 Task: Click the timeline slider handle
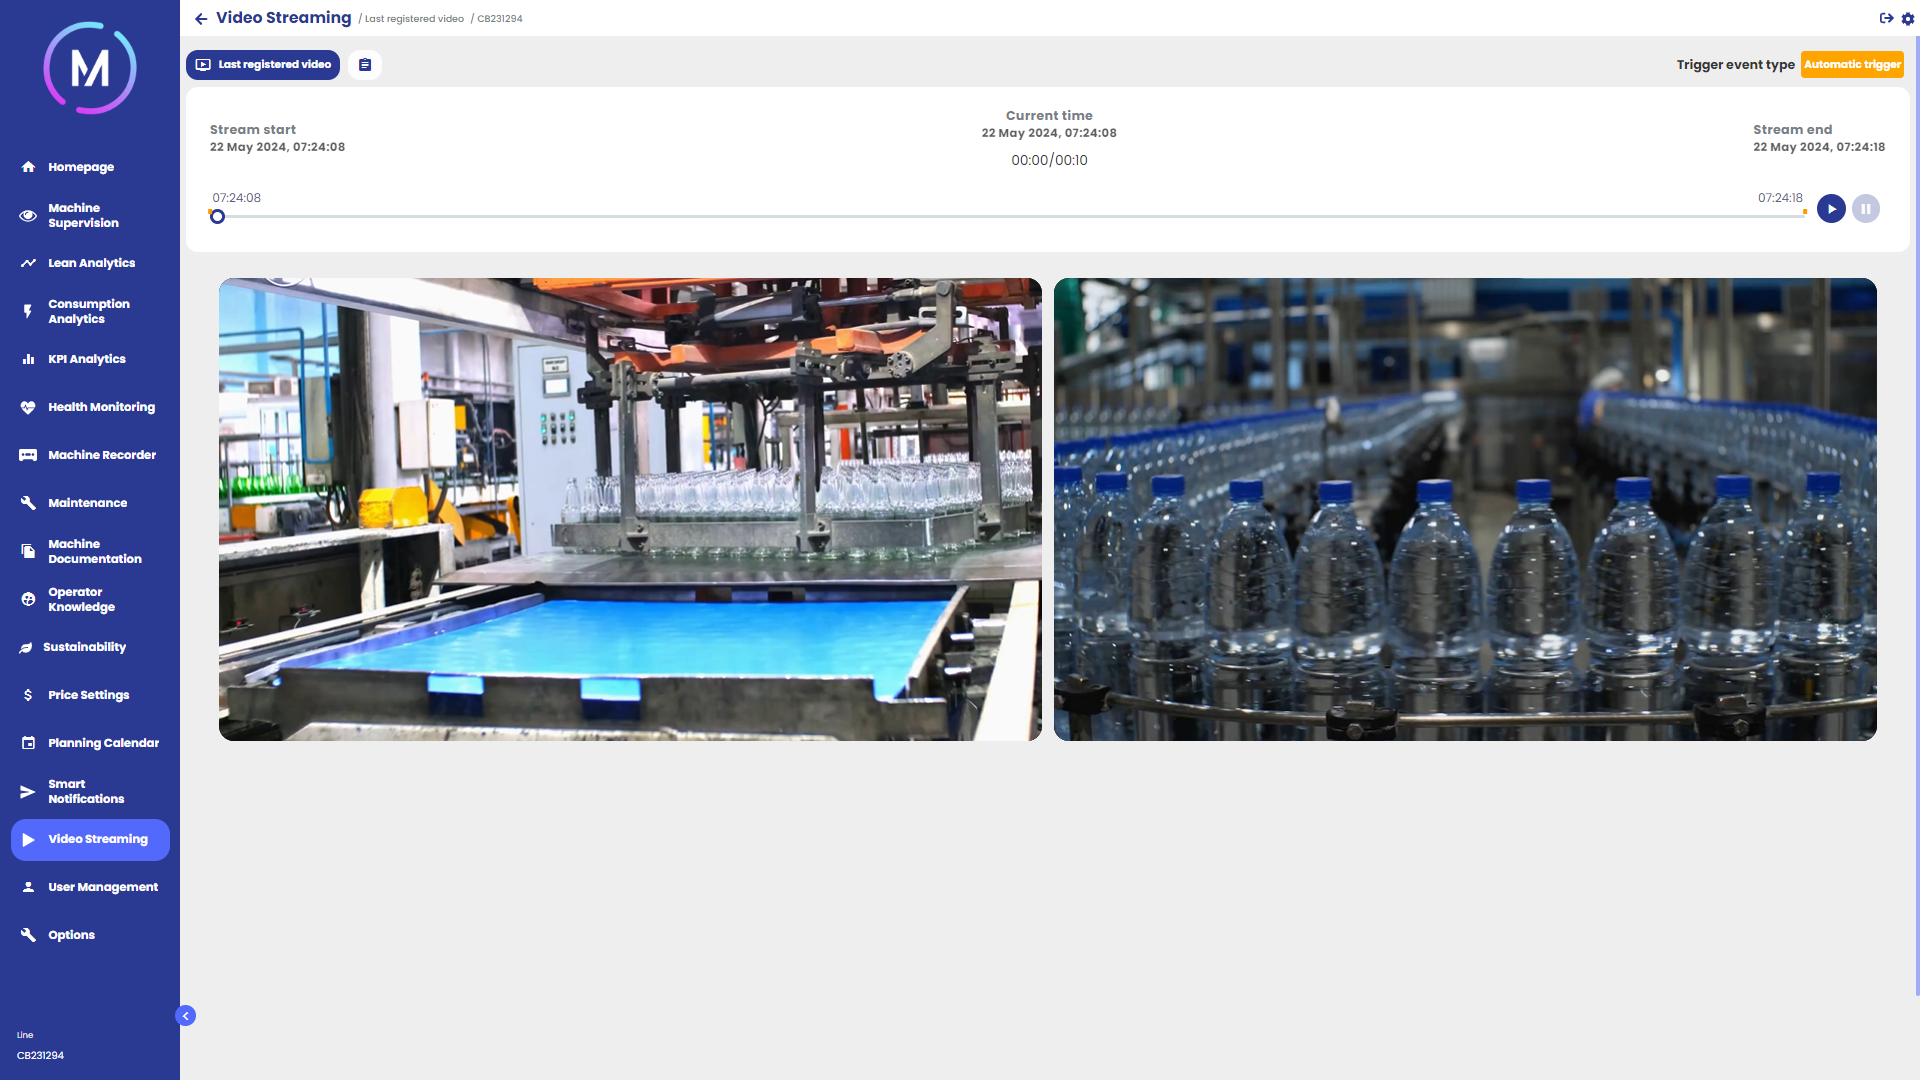tap(217, 217)
